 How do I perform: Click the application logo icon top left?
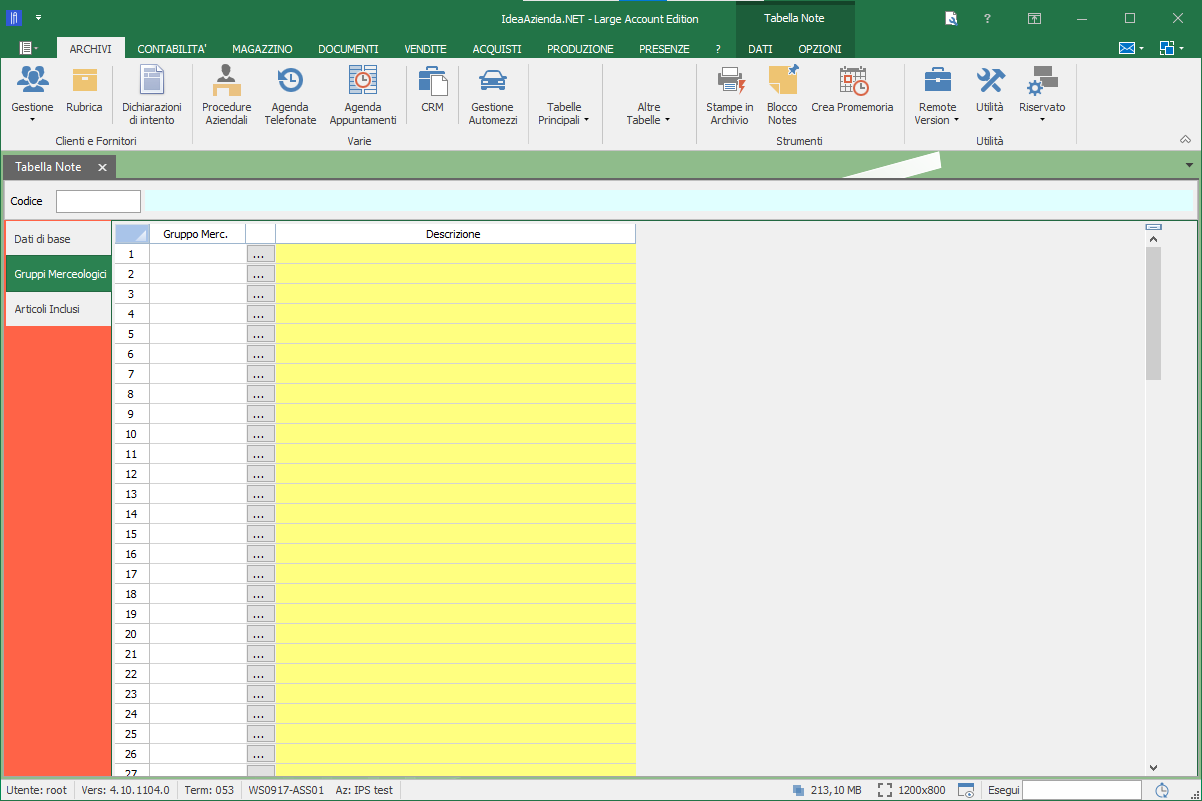tap(15, 18)
